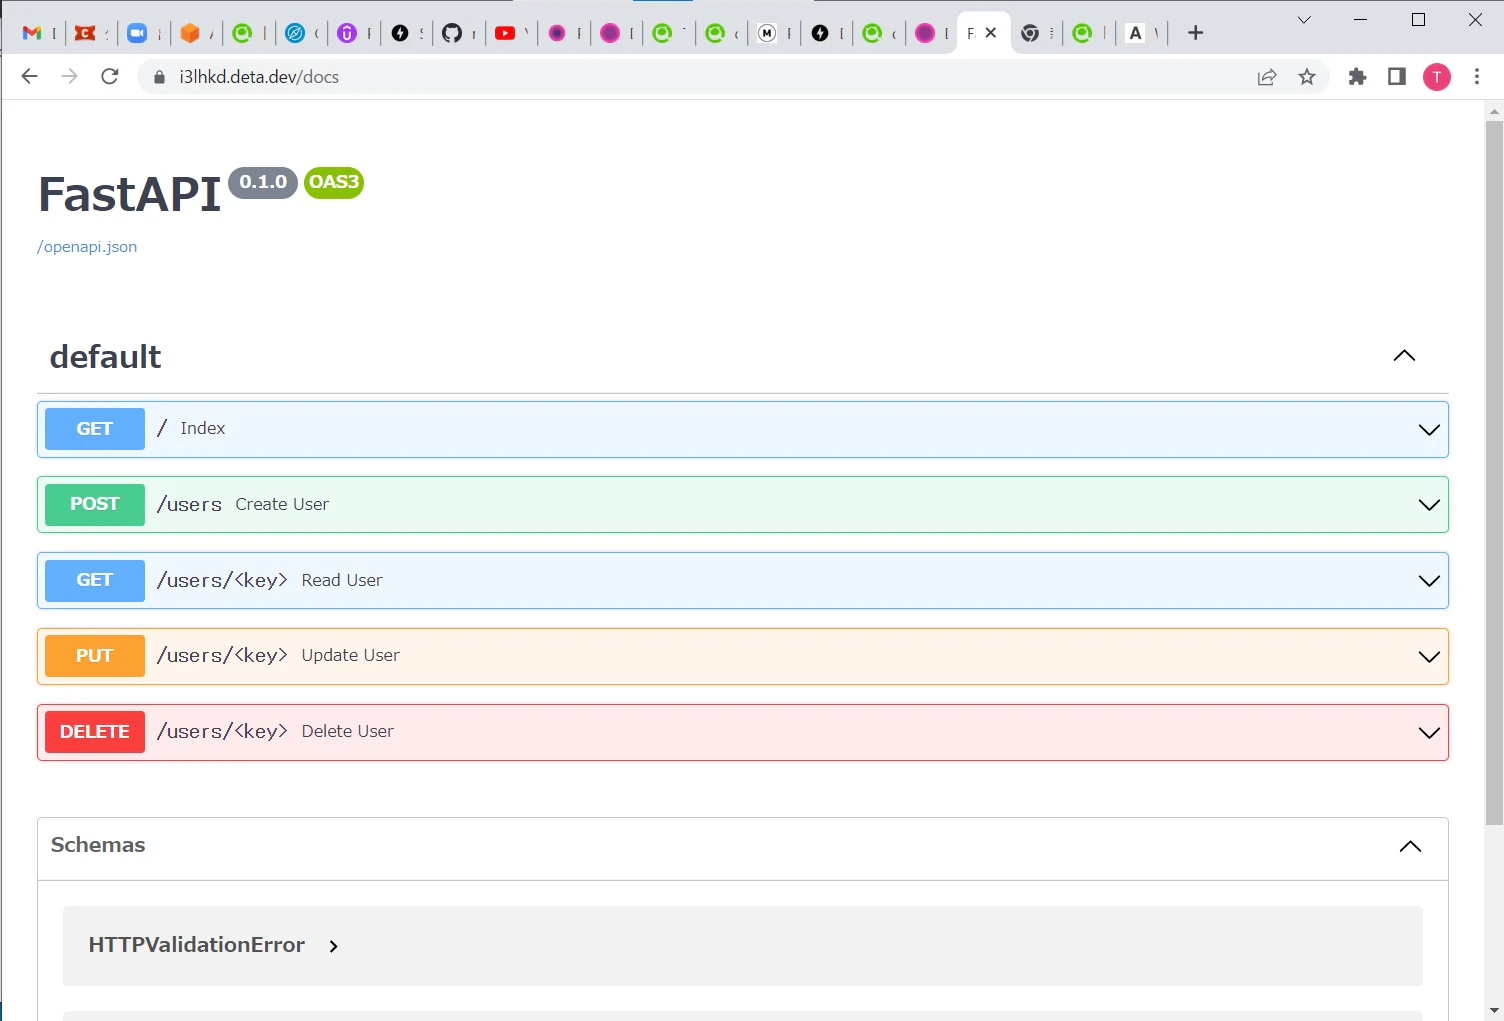Screen dimensions: 1504x1021
Task: Click the Schemas heading
Action: tap(98, 845)
